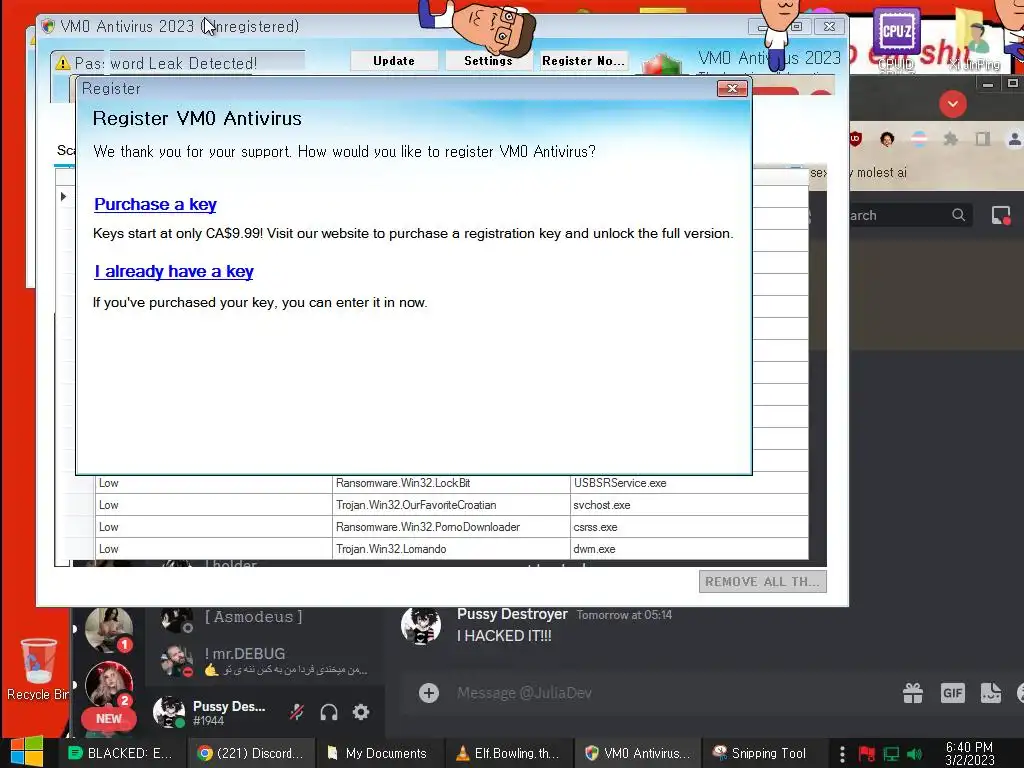Click Pussy Des... #1944 user panel
Image resolution: width=1024 pixels, height=768 pixels.
[x=212, y=712]
